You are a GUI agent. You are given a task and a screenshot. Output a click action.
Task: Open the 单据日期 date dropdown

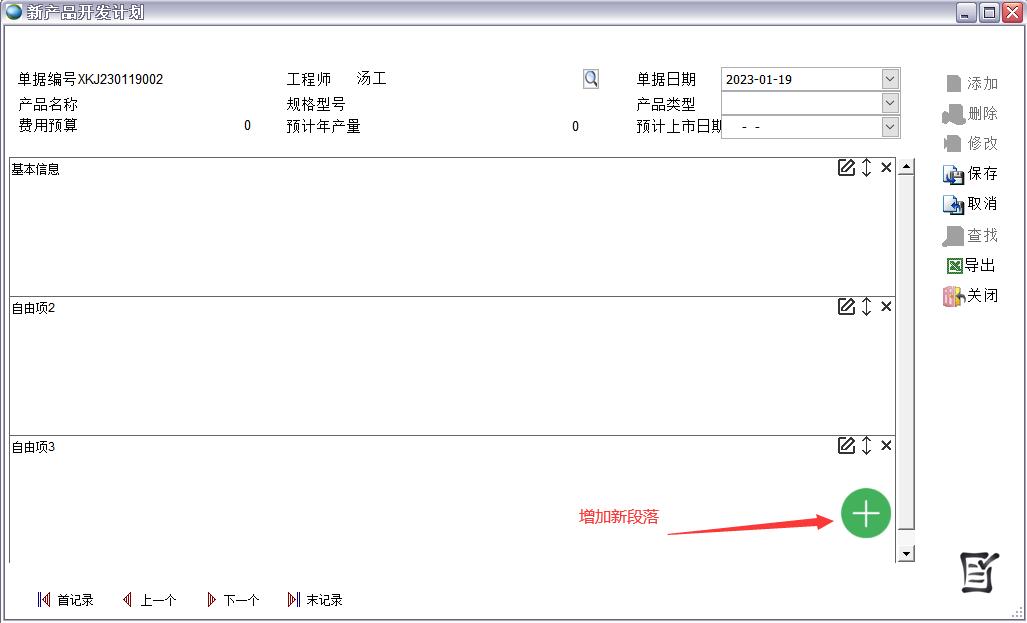point(890,79)
